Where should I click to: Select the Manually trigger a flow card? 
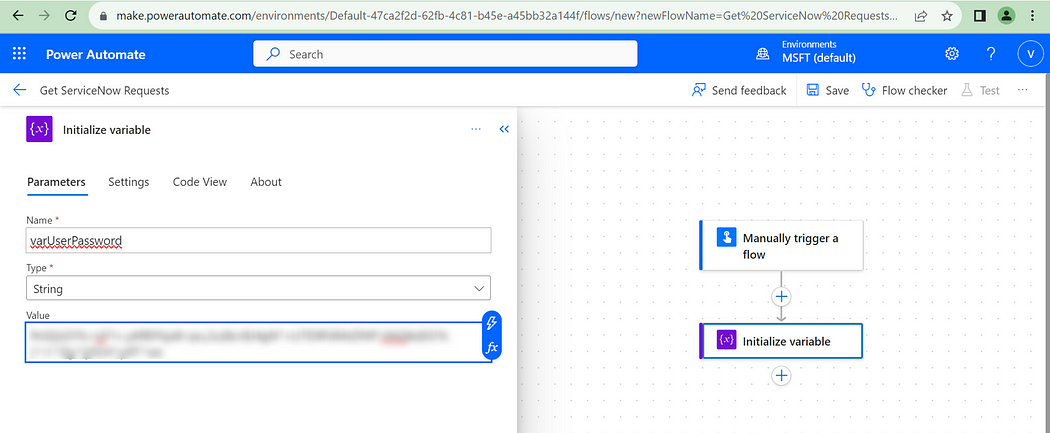(781, 246)
